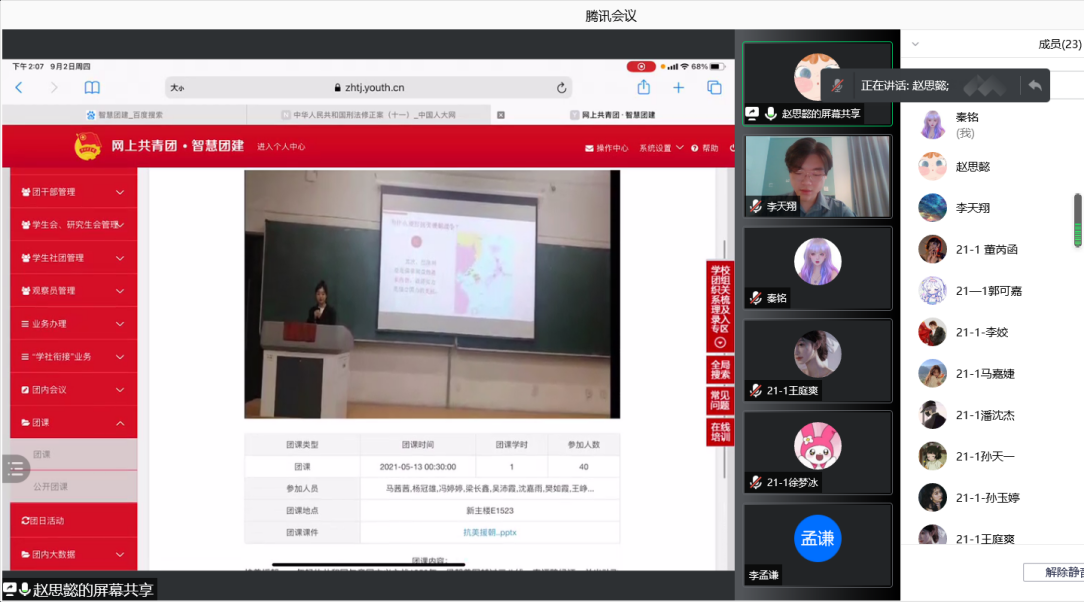The width and height of the screenshot is (1084, 602).
Task: Open the 系统设置 dropdown in header
Action: 661,148
